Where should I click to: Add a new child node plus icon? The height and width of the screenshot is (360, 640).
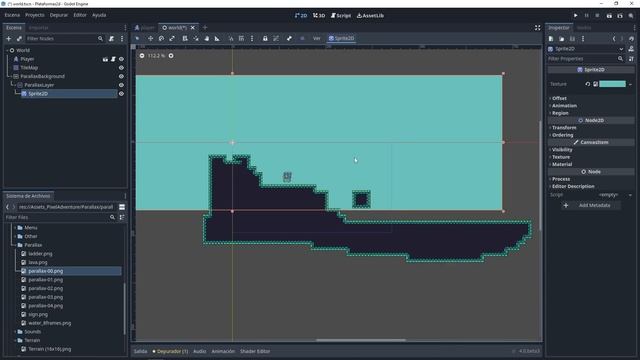pyautogui.click(x=9, y=38)
